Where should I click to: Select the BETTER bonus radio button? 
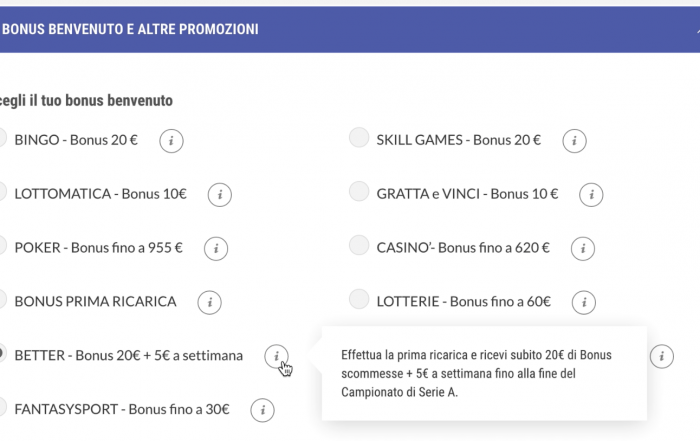[2, 353]
